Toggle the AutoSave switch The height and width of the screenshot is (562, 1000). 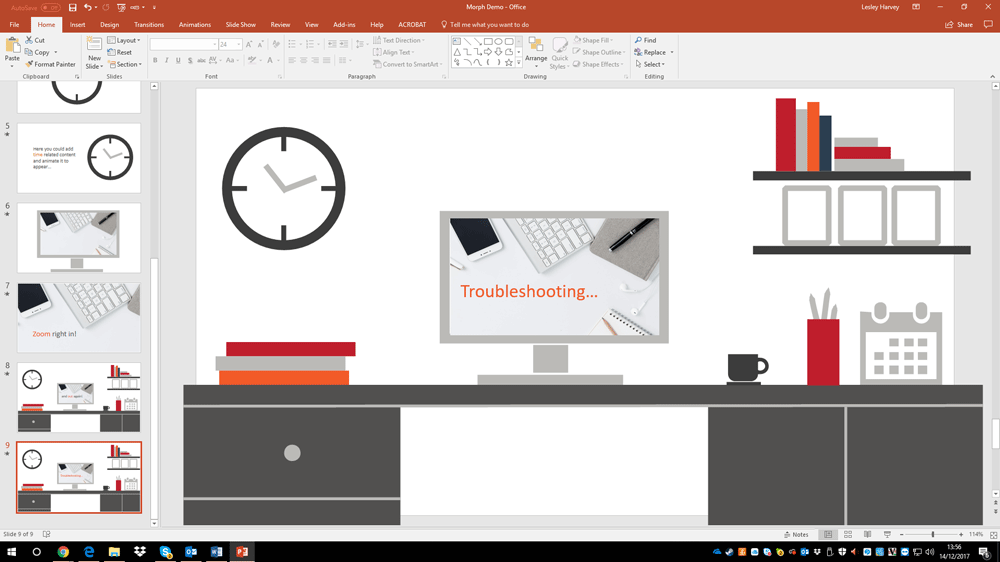(x=49, y=7)
